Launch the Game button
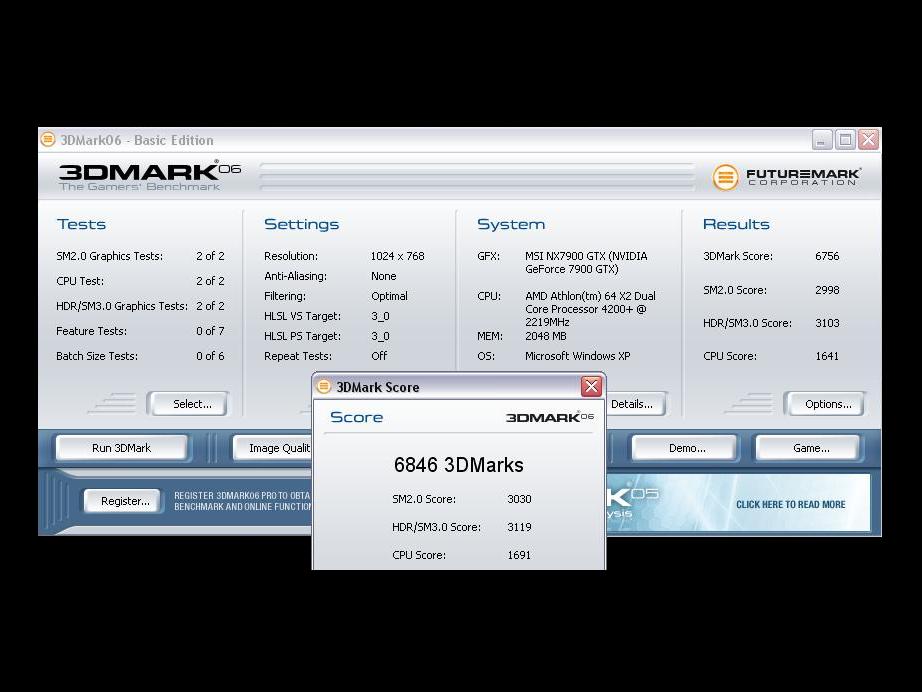 click(808, 448)
